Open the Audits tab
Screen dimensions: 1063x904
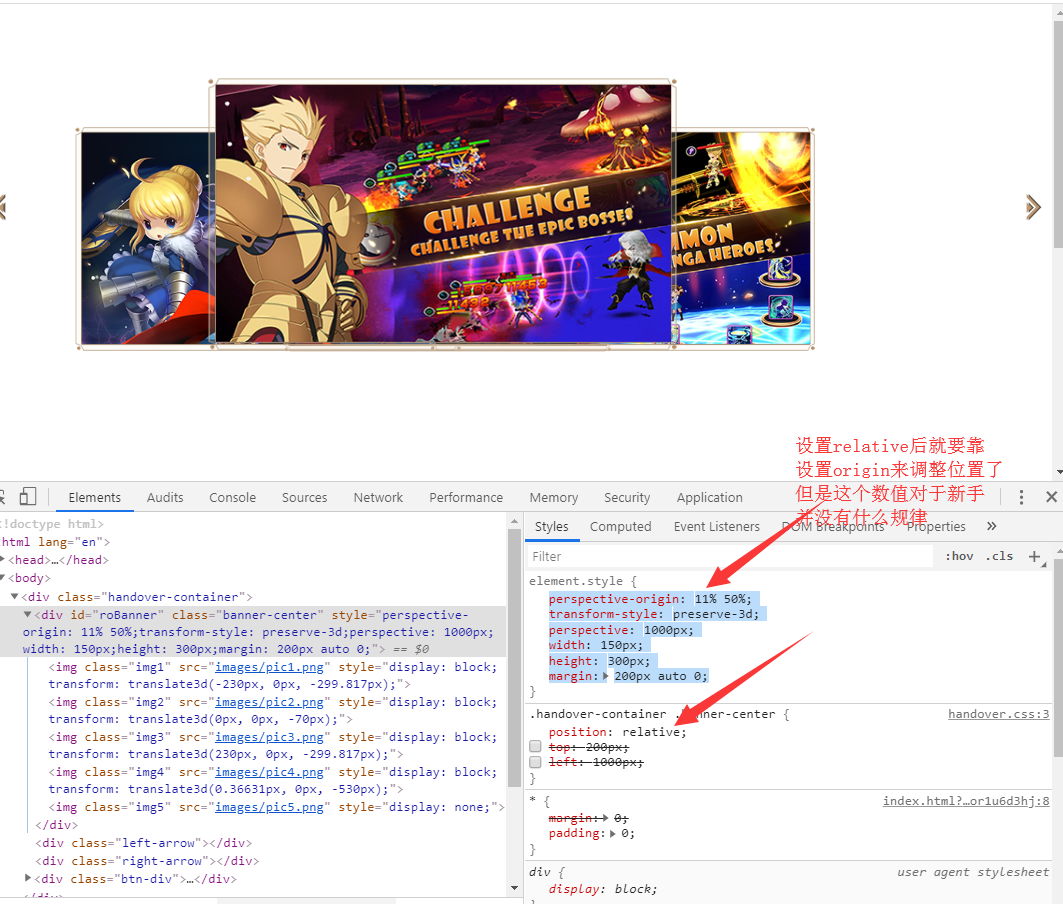[x=165, y=497]
